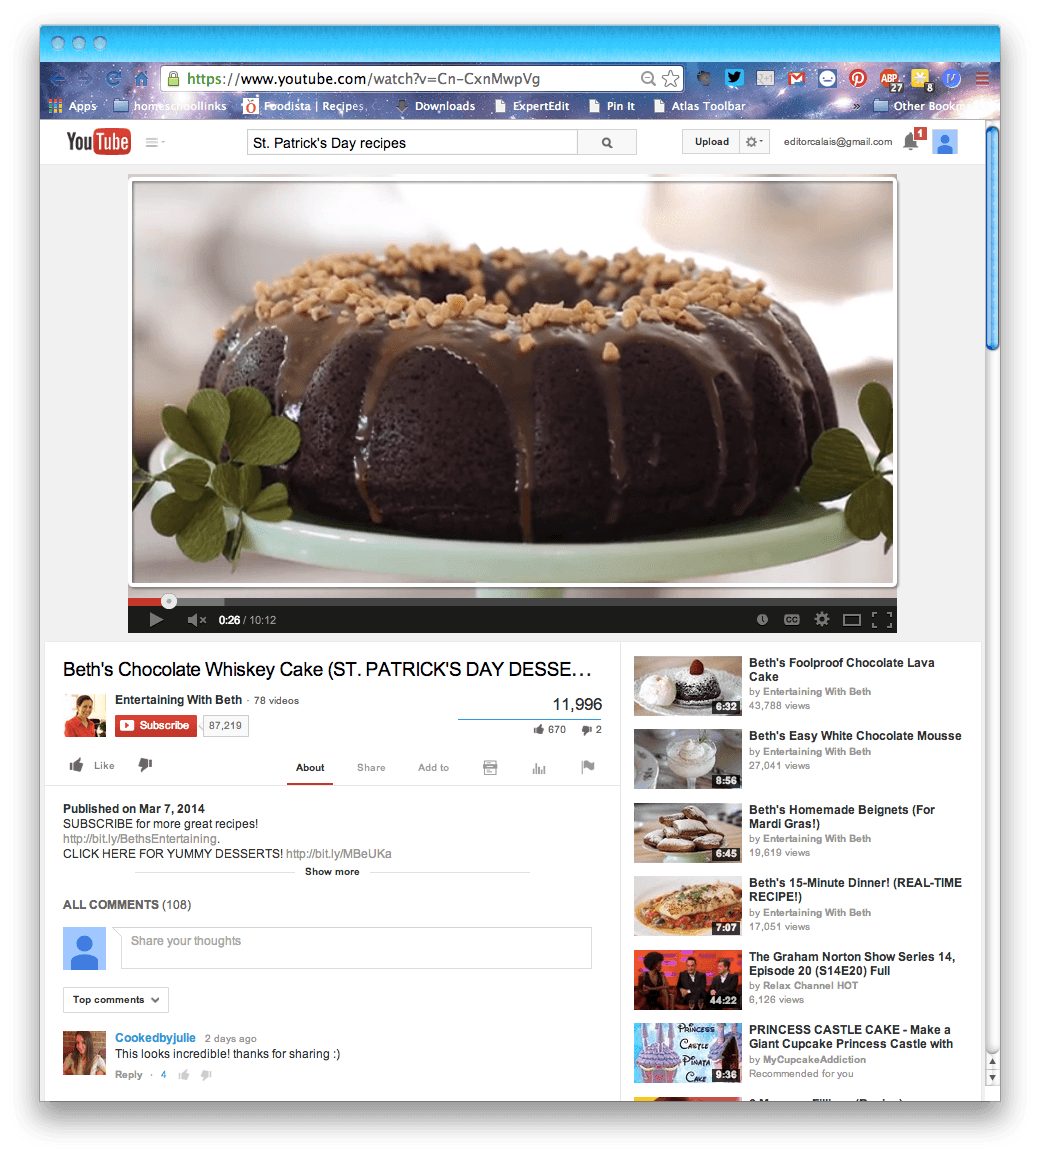Open notifications via the bell icon
Image resolution: width=1040 pixels, height=1156 pixels.
pos(911,141)
